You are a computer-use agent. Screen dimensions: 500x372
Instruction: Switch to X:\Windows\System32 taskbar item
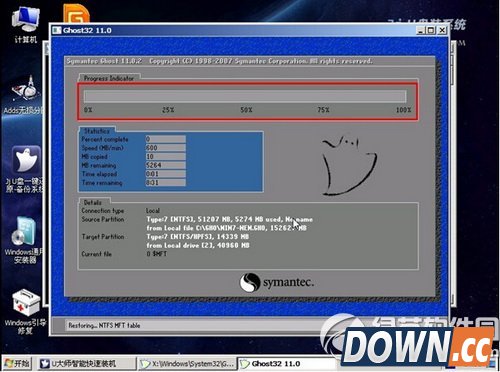point(187,364)
